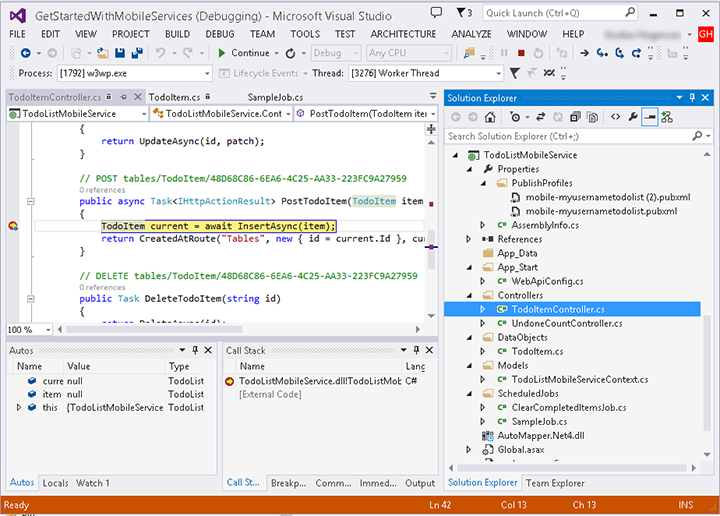Viewport: 720px width, 516px height.
Task: Click Solution Explorer Home icon
Action: click(490, 117)
